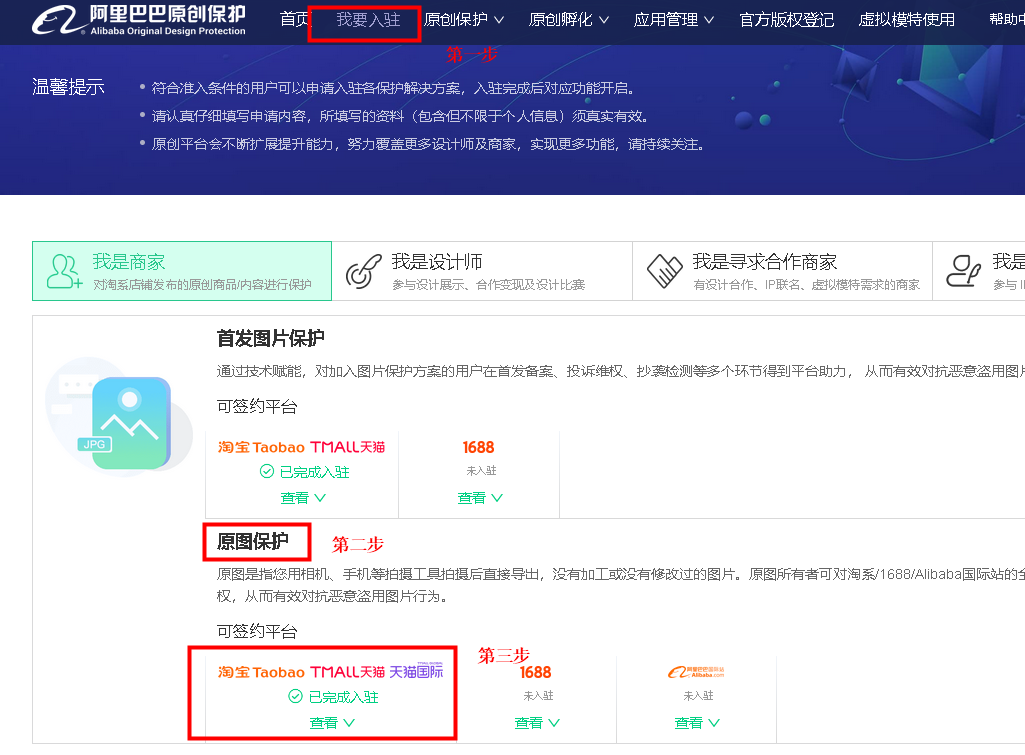Expand 查看 for Taobao Tmall in 首发图片保护
1025x755 pixels.
(303, 498)
